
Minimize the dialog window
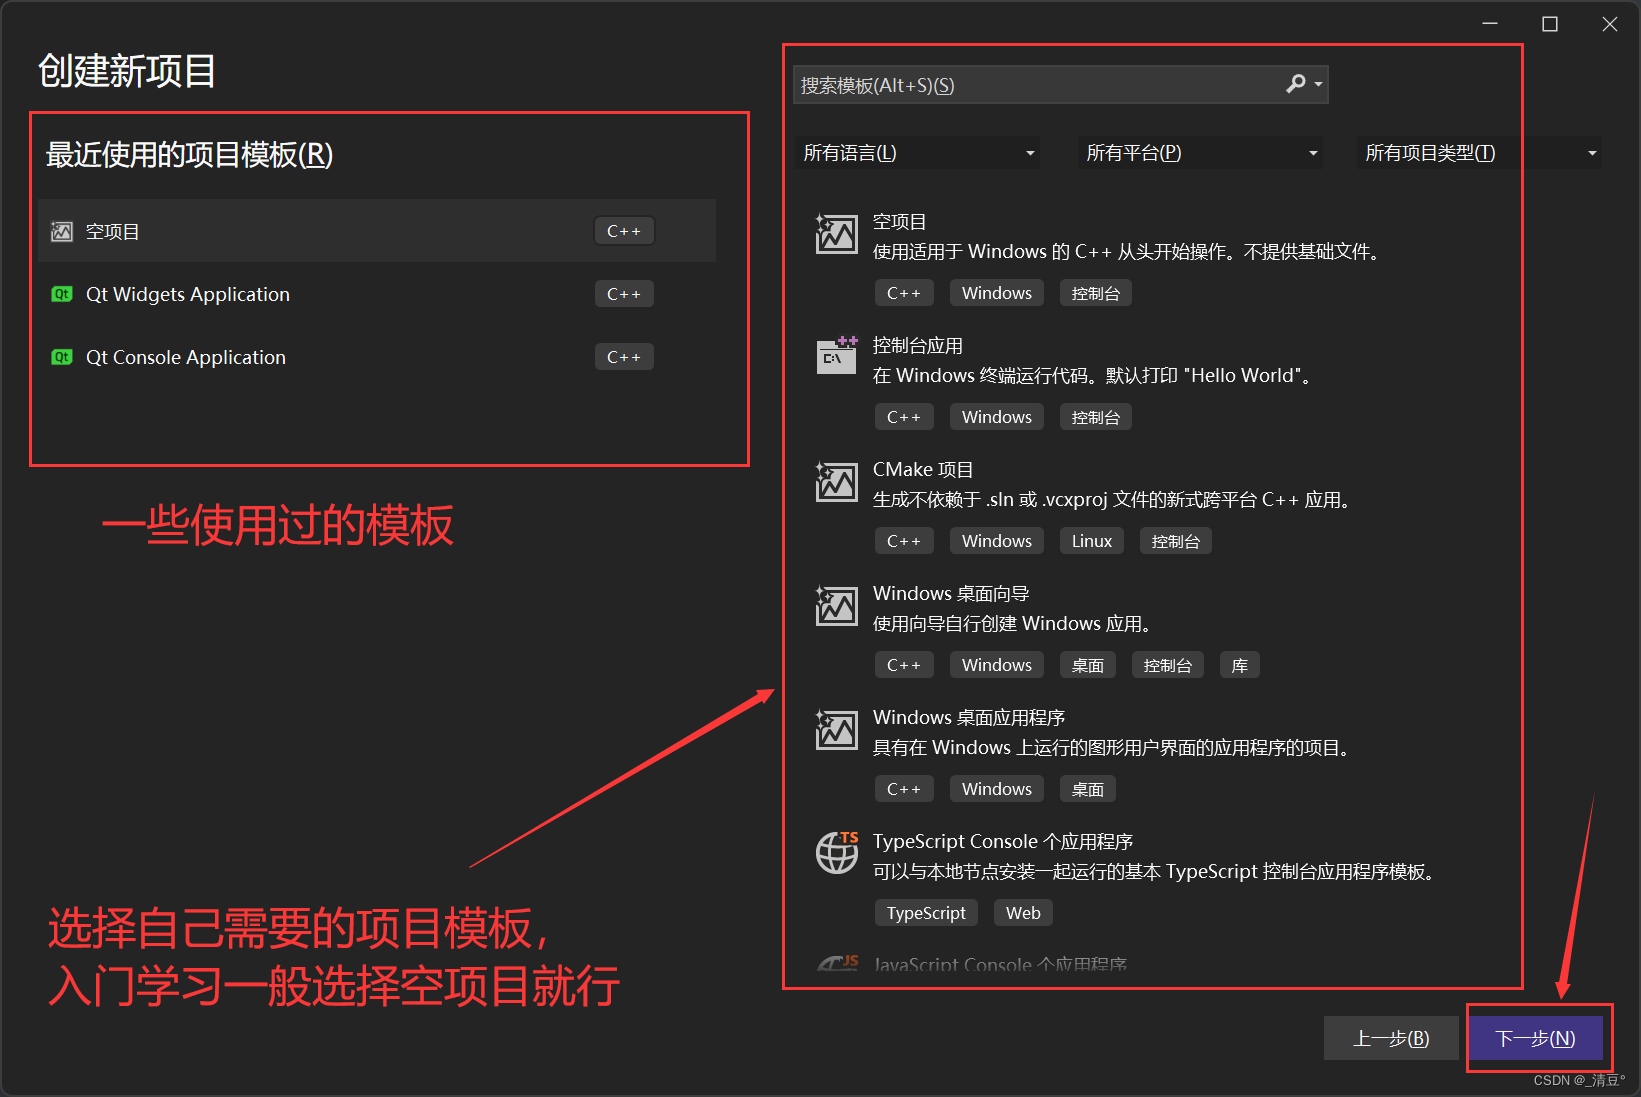[1490, 24]
